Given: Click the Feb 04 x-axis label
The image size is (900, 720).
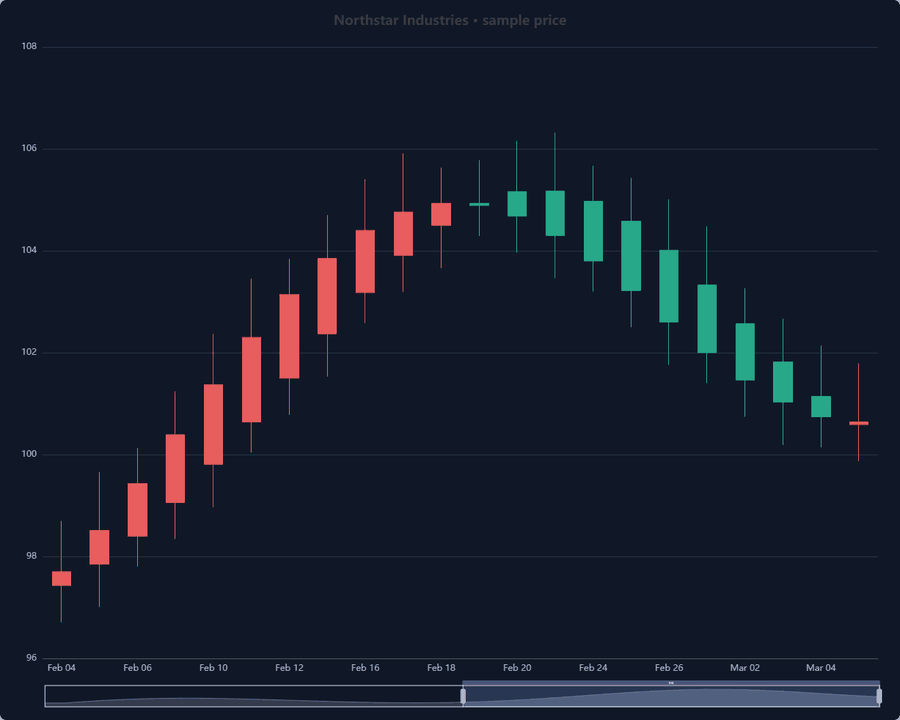Looking at the screenshot, I should 61,668.
